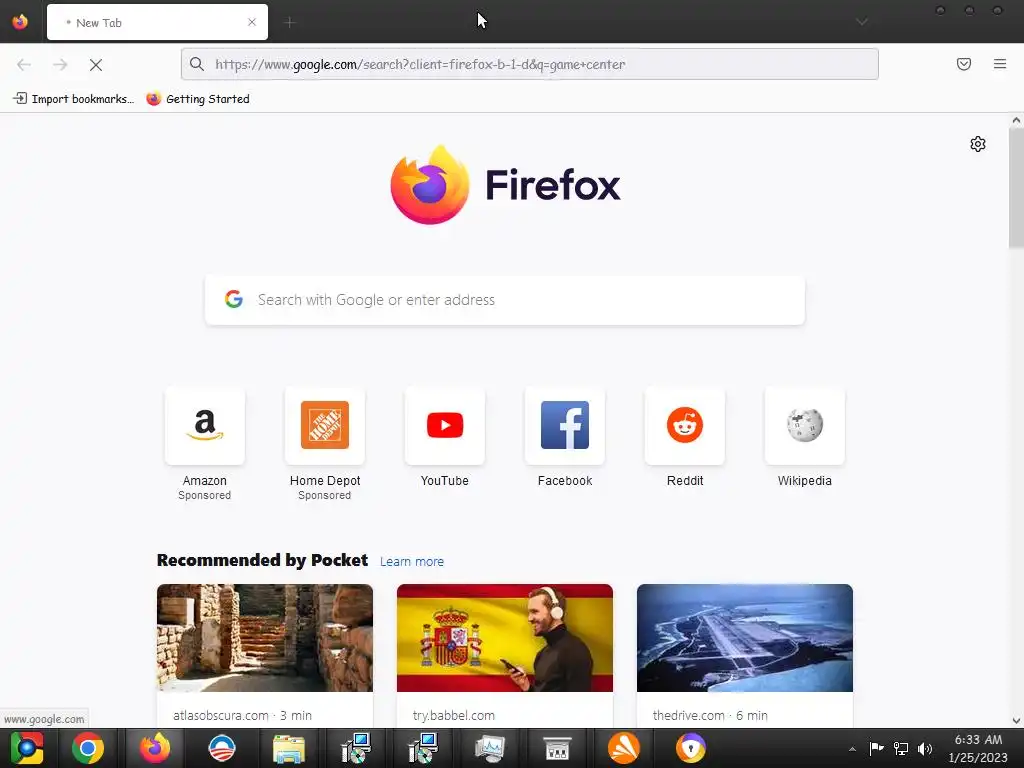Open the store-front icon in the taskbar
Screen dimensions: 1024x768
(557, 748)
